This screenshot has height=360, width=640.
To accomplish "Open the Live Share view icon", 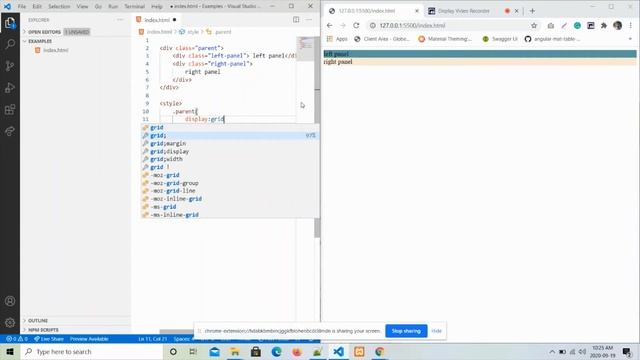I will (x=10, y=131).
